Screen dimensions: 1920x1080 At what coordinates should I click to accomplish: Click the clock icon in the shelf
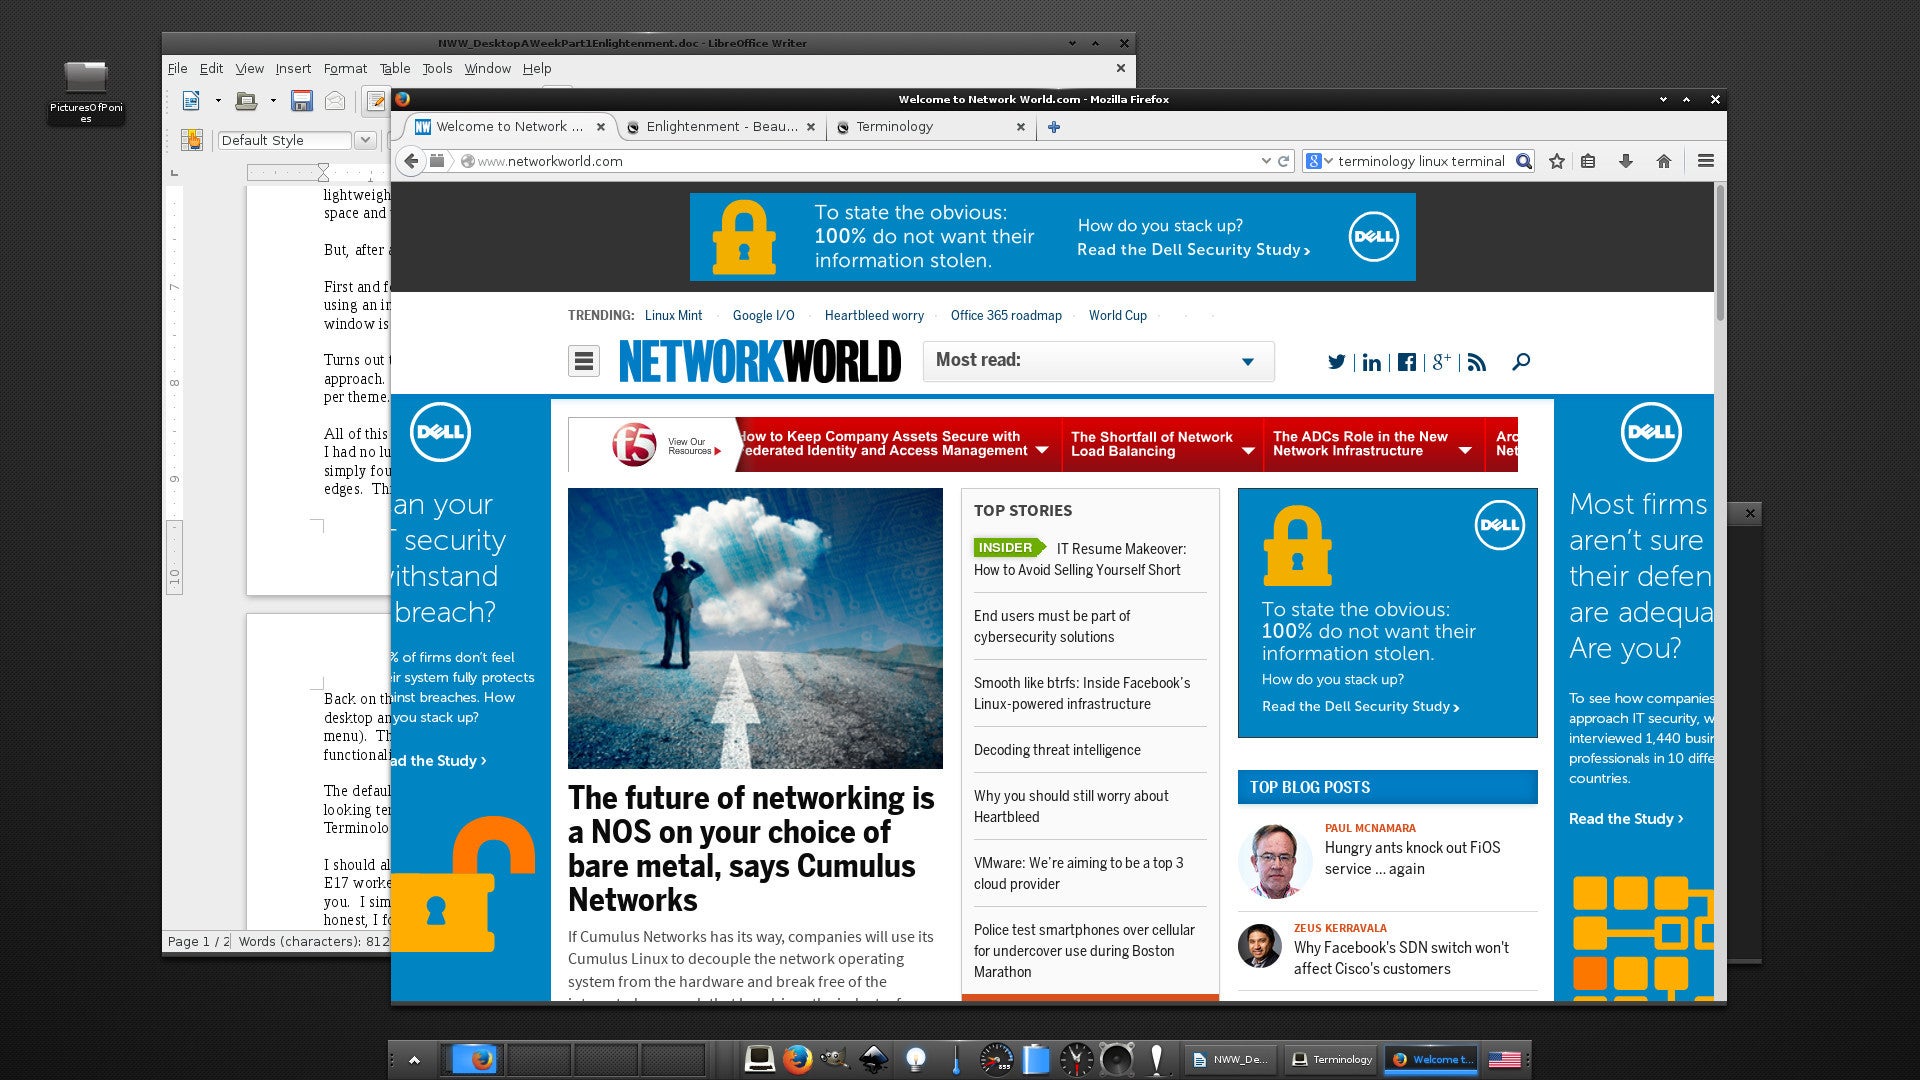[x=1076, y=1059]
